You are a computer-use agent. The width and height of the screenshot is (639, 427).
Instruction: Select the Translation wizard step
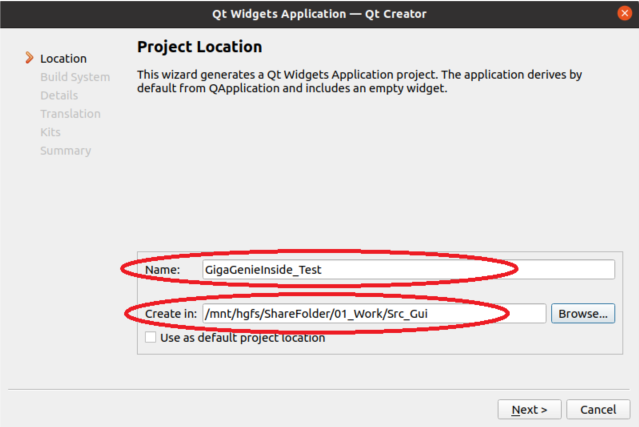click(x=70, y=114)
